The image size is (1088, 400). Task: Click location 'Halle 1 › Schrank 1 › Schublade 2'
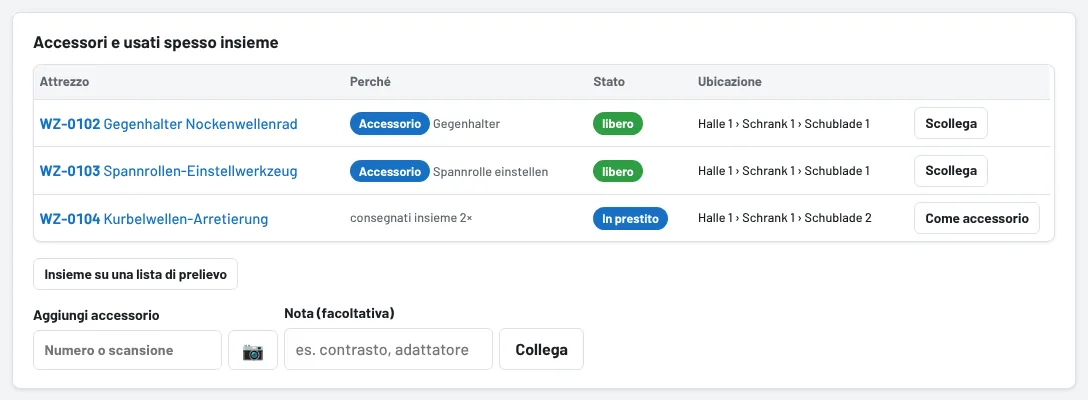(785, 218)
